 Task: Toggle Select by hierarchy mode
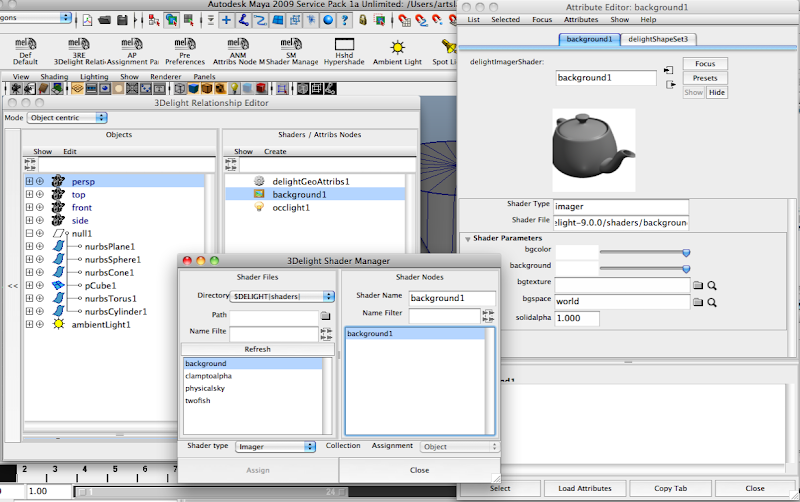pyautogui.click(x=154, y=20)
